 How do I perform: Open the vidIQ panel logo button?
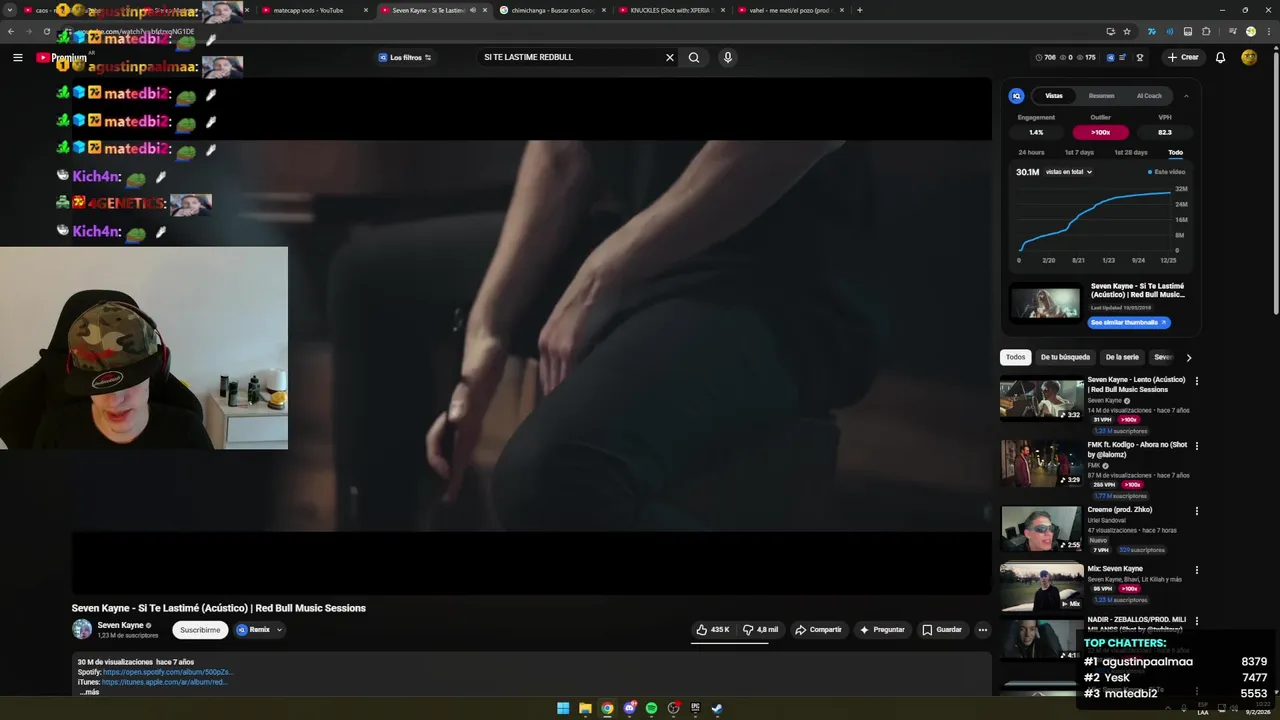(x=1017, y=96)
